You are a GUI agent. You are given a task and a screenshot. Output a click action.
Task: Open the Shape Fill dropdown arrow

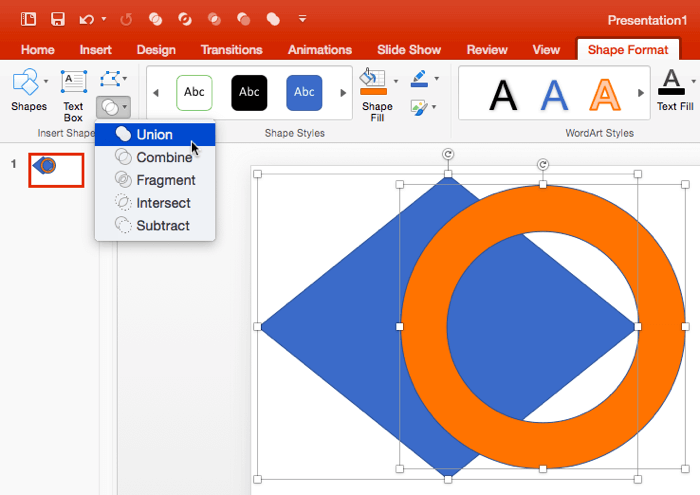click(396, 80)
